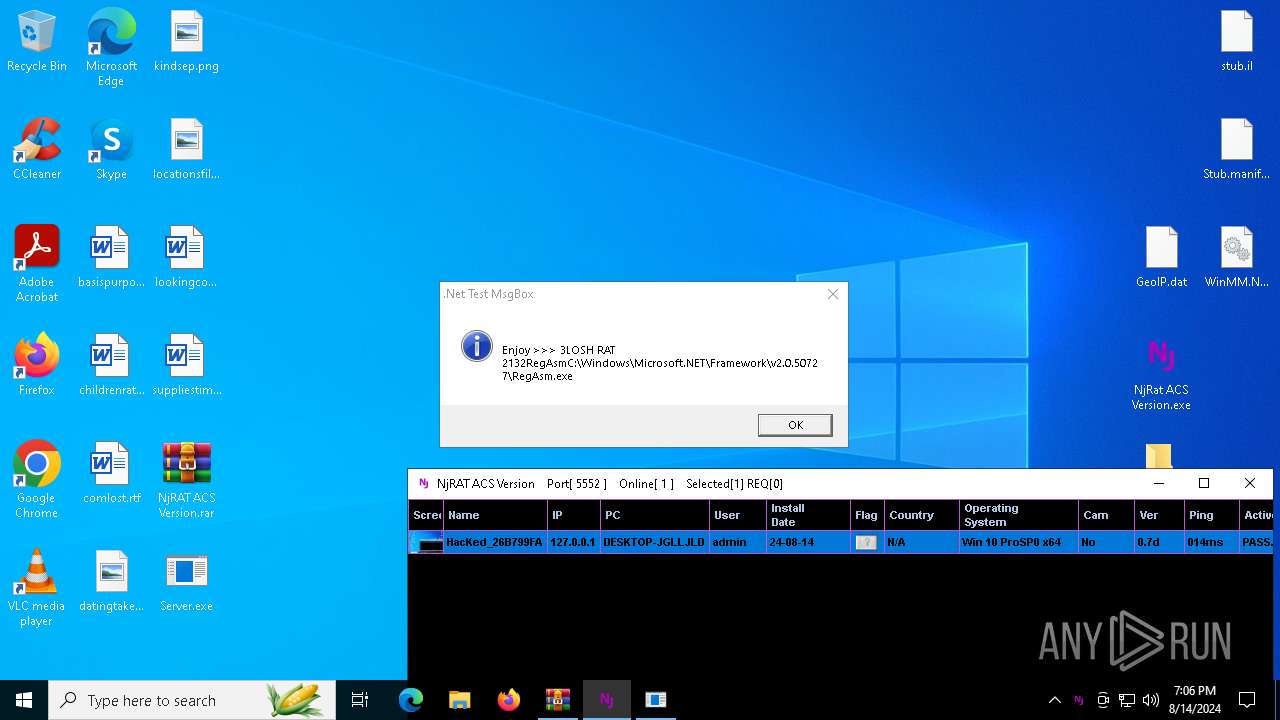Select lookingco... Word document
Viewport: 1280px width, 720px height.
[x=186, y=258]
